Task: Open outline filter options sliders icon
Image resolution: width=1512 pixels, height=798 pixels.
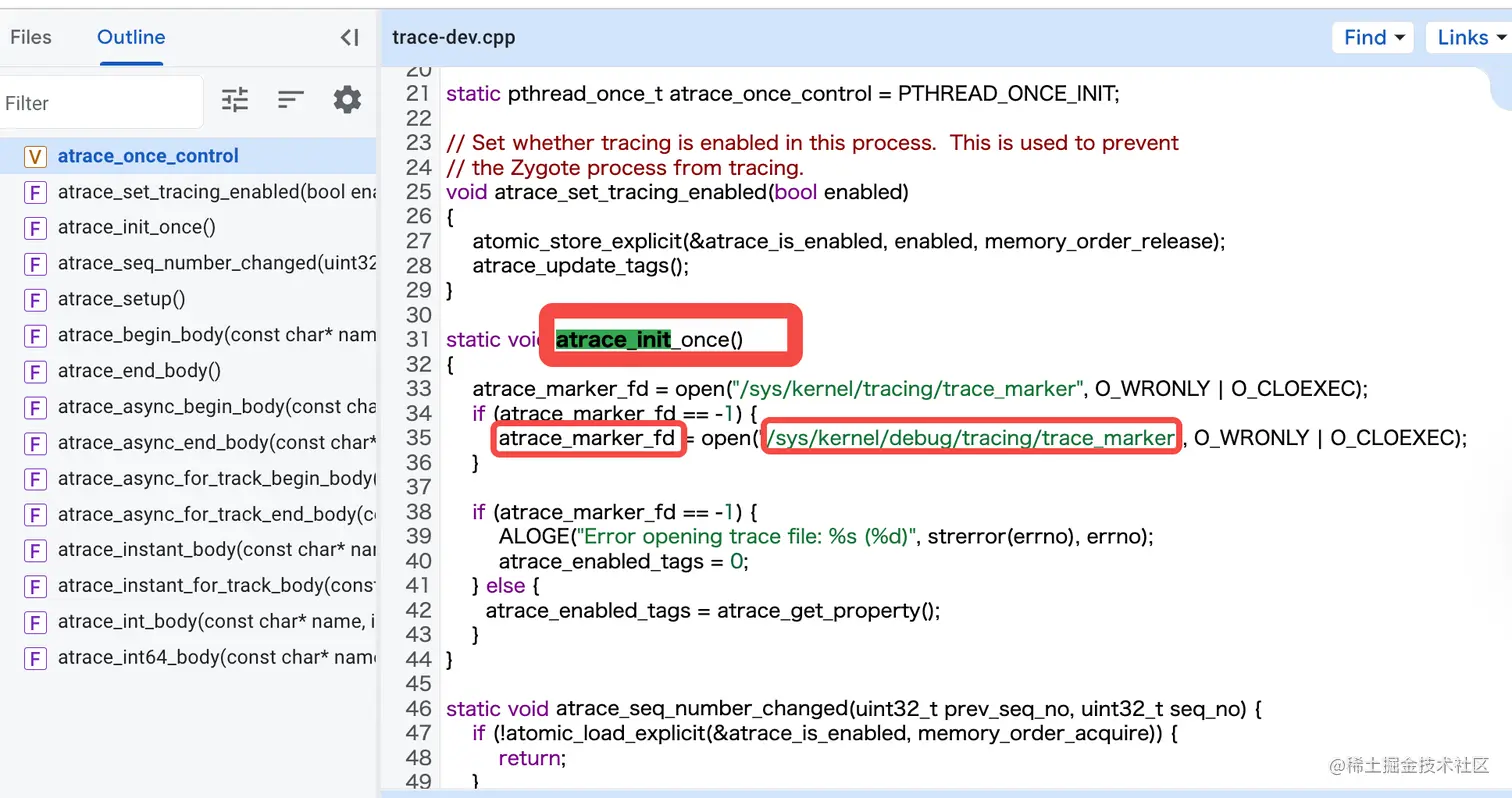Action: pyautogui.click(x=235, y=99)
